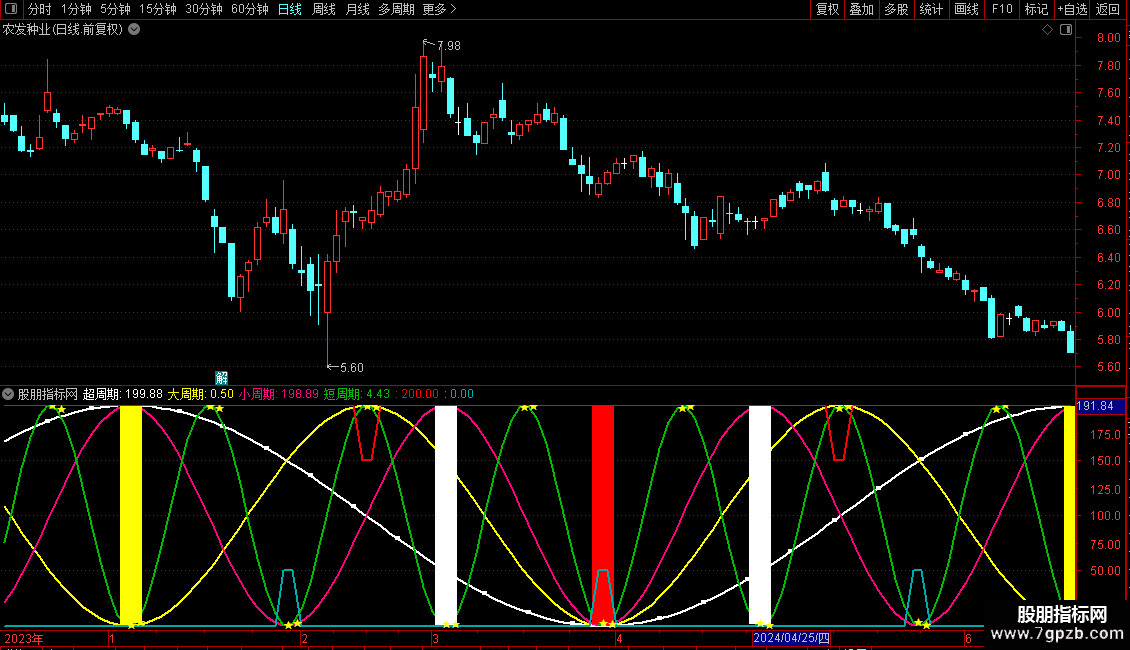Open the 多股 multi-stock view
The width and height of the screenshot is (1130, 650).
coord(896,9)
